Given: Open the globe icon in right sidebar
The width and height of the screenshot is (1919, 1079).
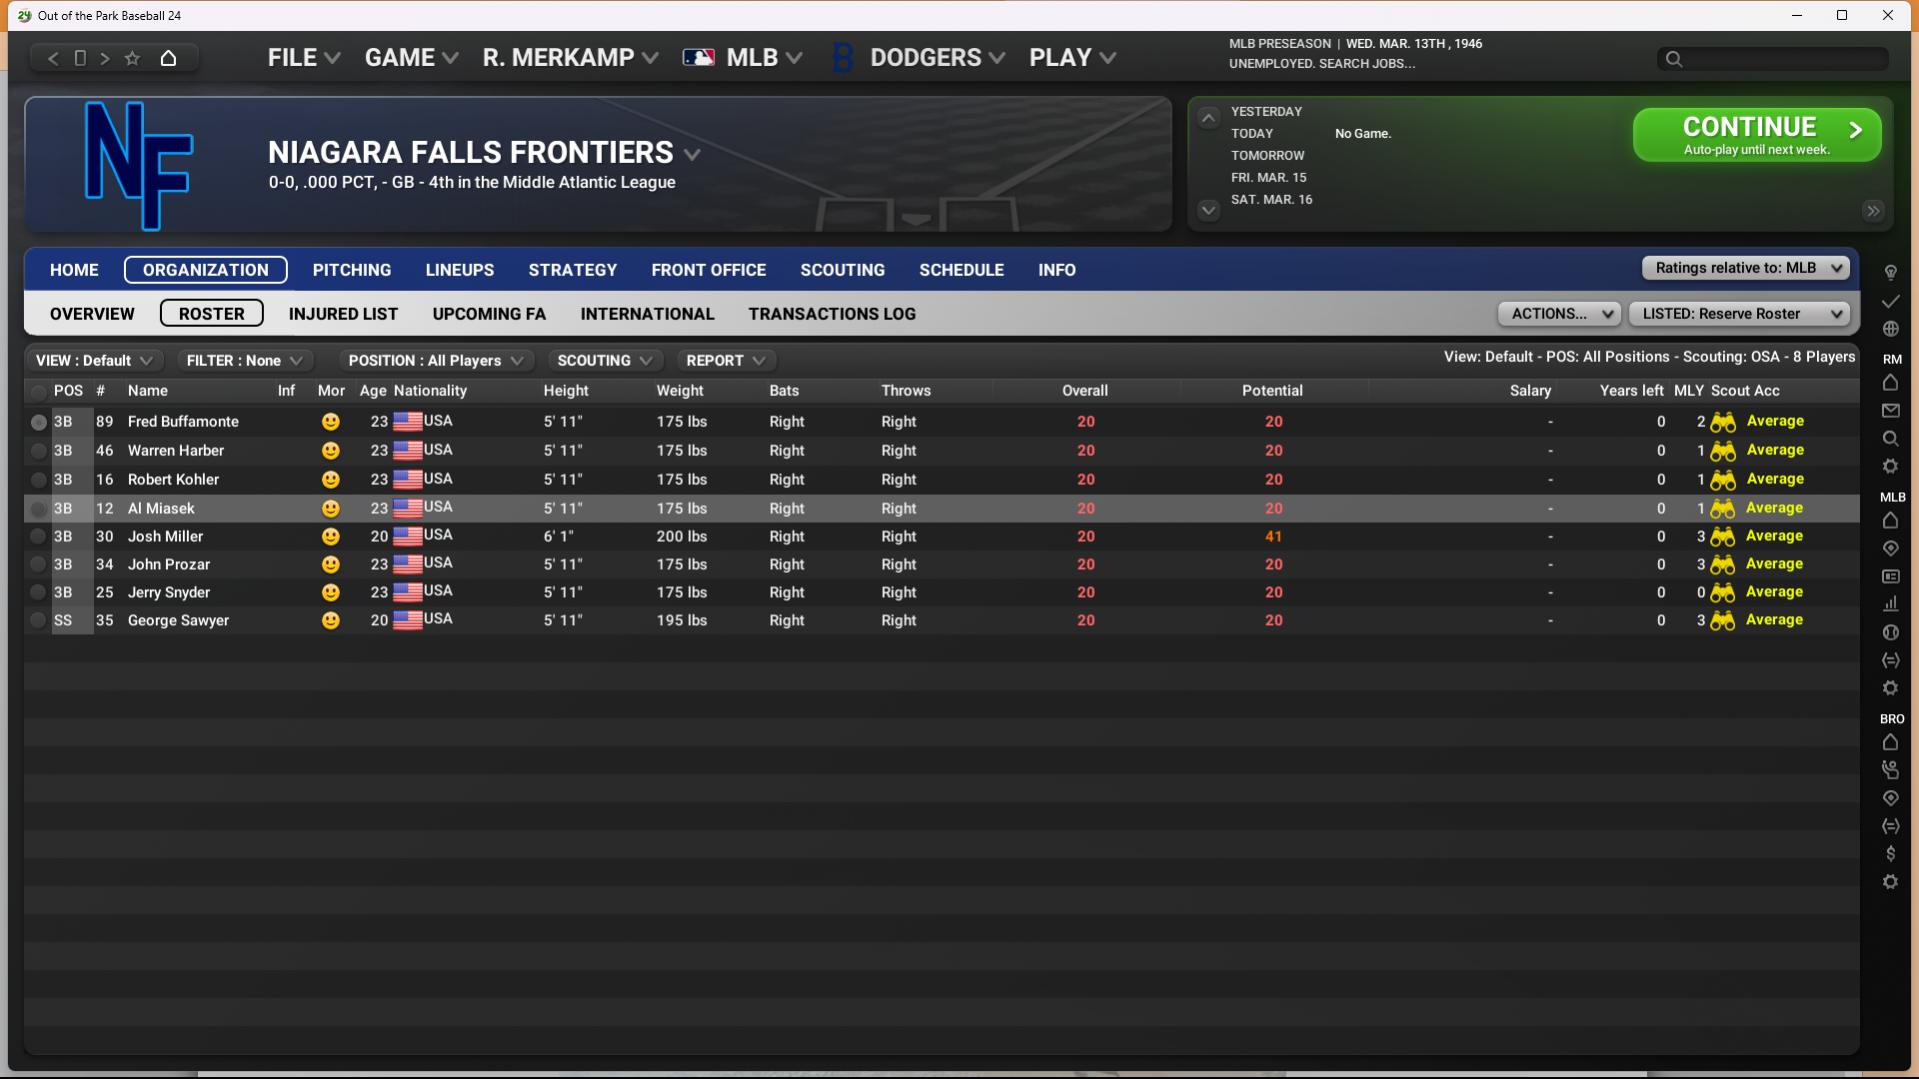Looking at the screenshot, I should pyautogui.click(x=1890, y=329).
